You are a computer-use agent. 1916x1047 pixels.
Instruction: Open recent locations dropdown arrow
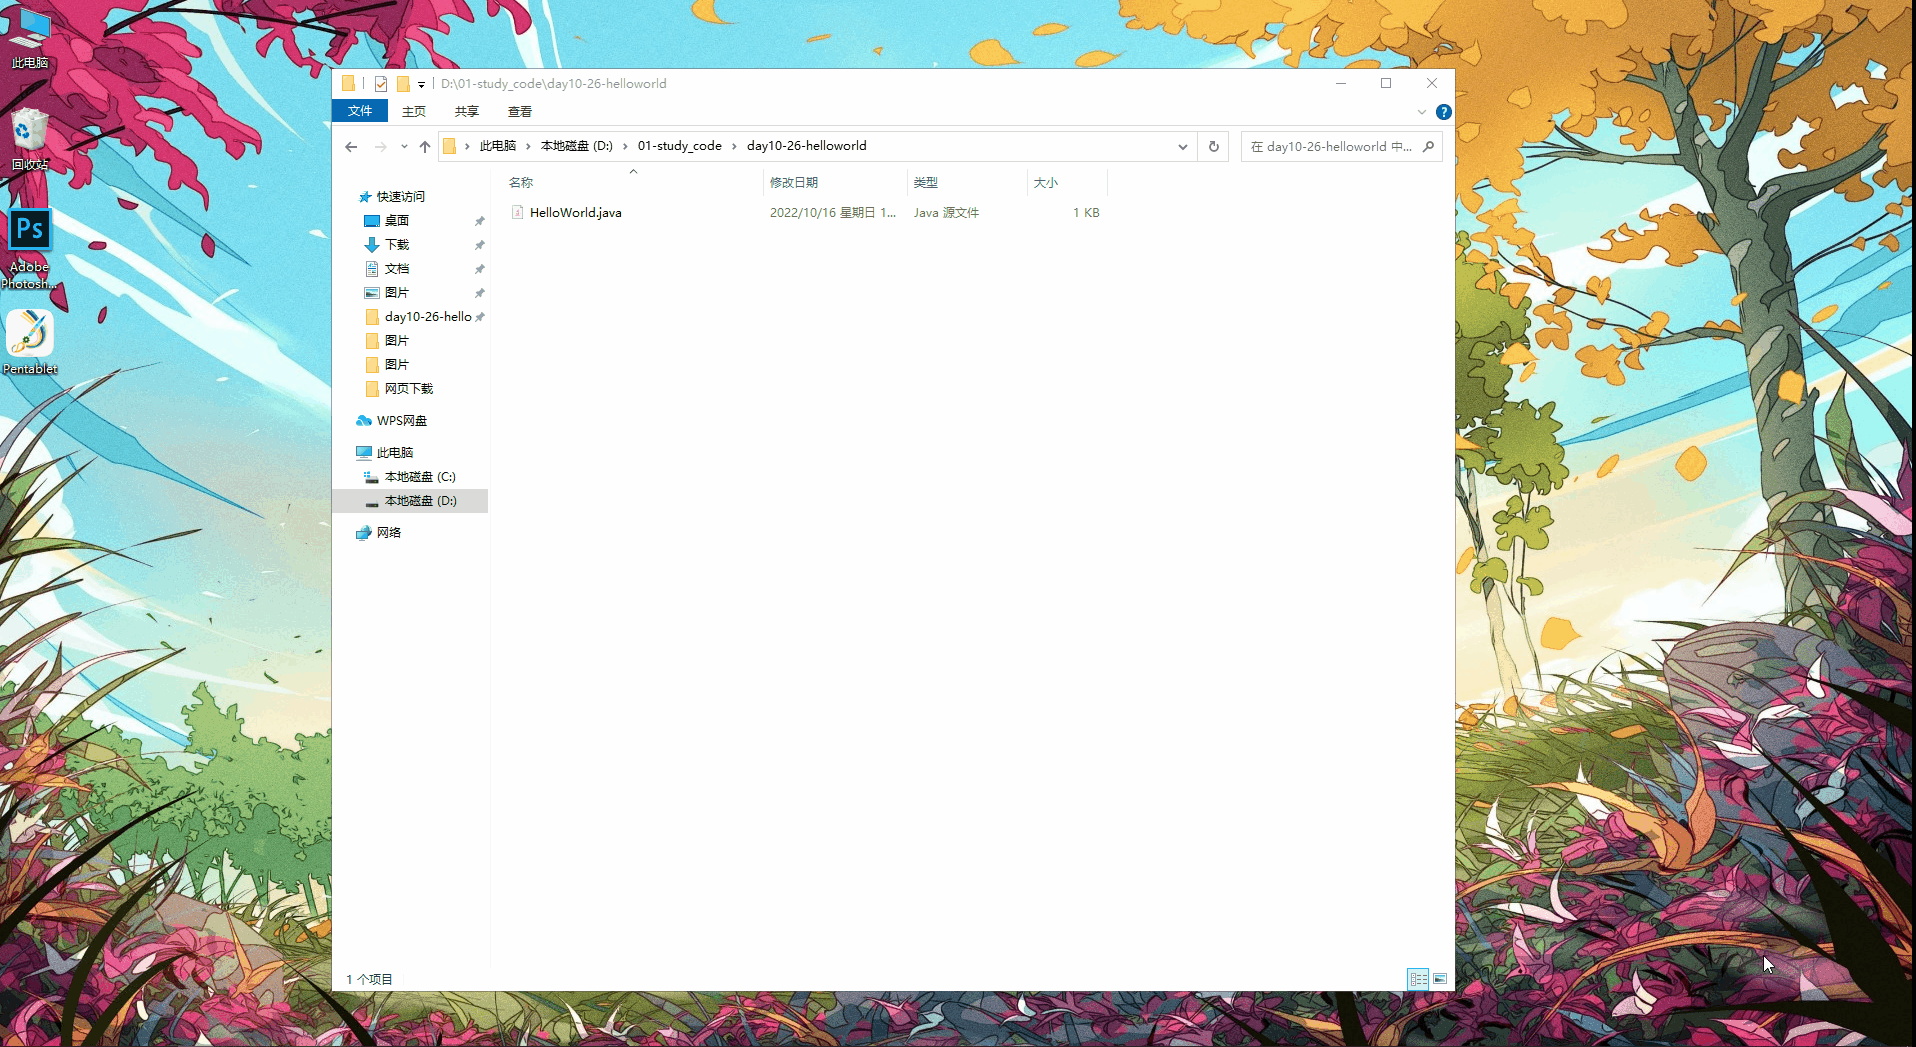pyautogui.click(x=404, y=147)
